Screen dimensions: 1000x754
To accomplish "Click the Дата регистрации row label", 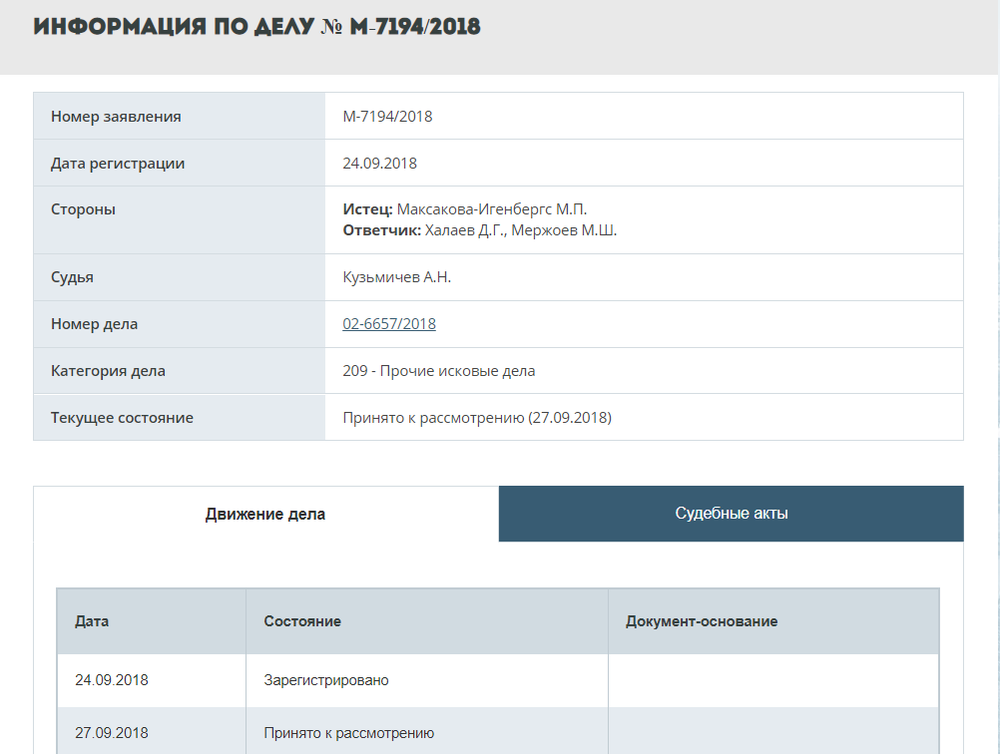I will click(118, 163).
